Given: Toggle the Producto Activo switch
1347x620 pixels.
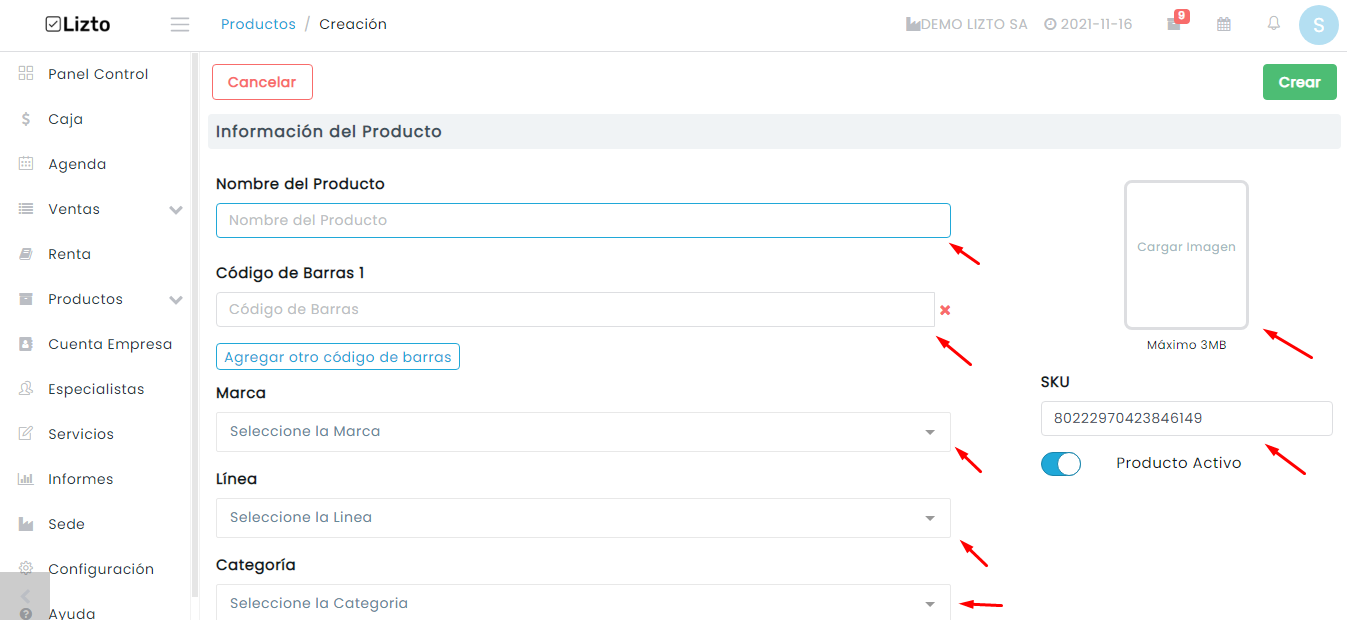Looking at the screenshot, I should [1061, 464].
